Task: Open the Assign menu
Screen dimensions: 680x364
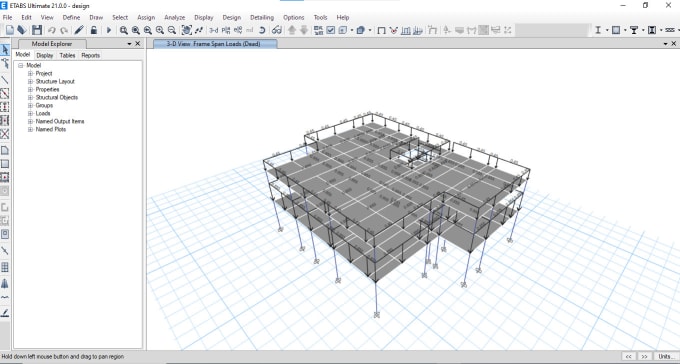Action: [146, 17]
